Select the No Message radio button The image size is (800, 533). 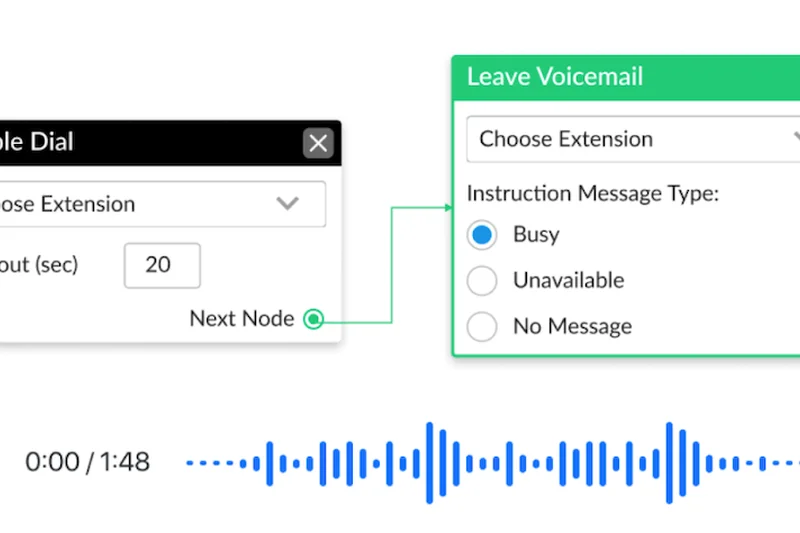482,327
